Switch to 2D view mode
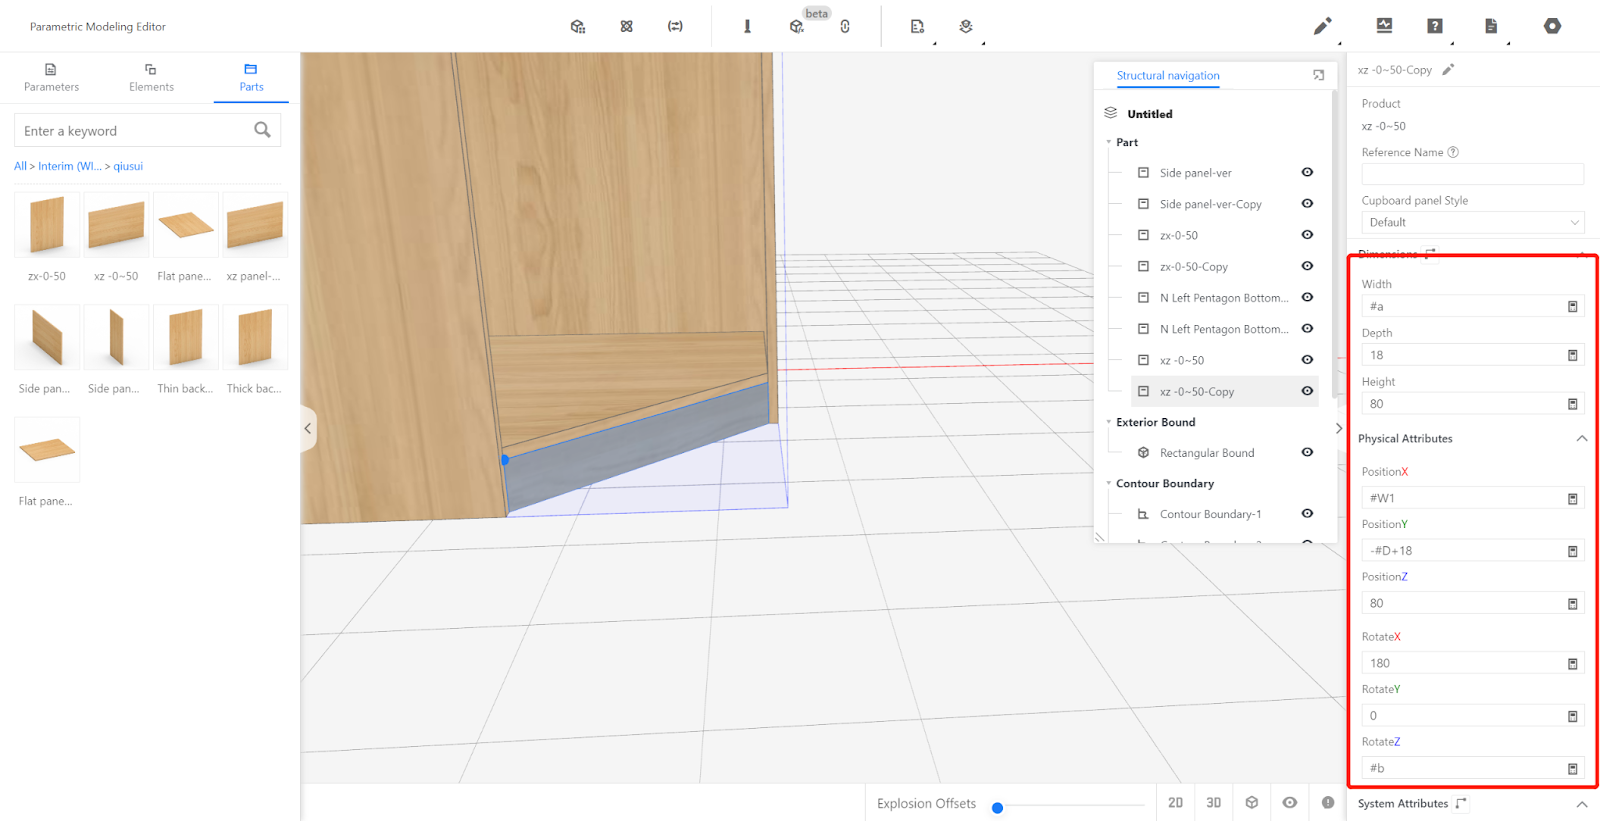This screenshot has height=821, width=1600. tap(1175, 803)
